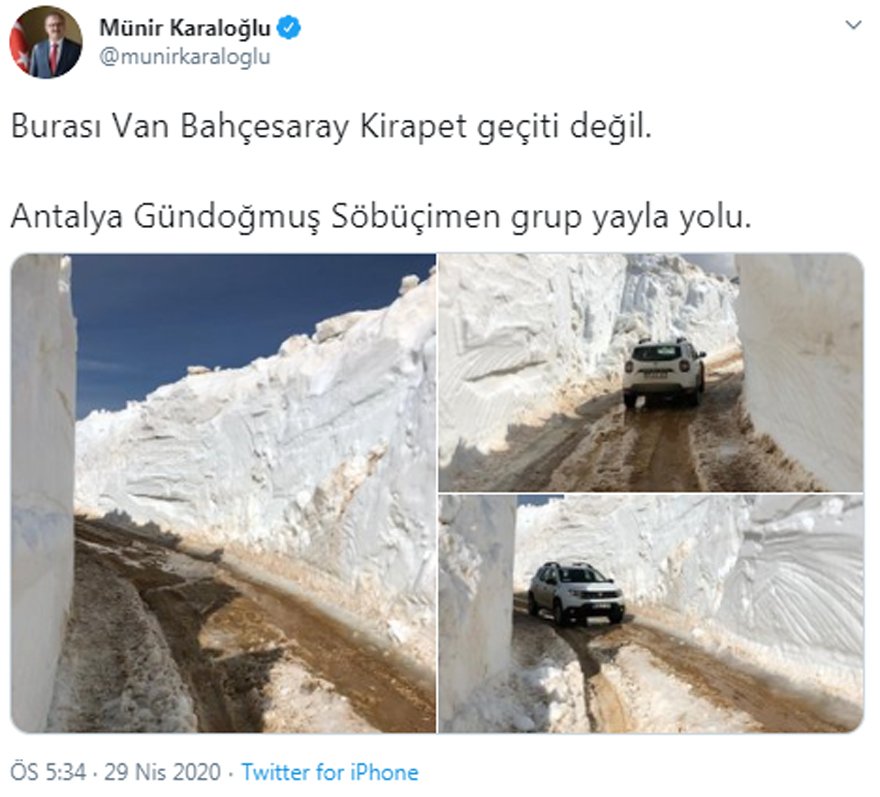Click the Twitter for iPhone source link
The height and width of the screenshot is (797, 880).
(330, 772)
